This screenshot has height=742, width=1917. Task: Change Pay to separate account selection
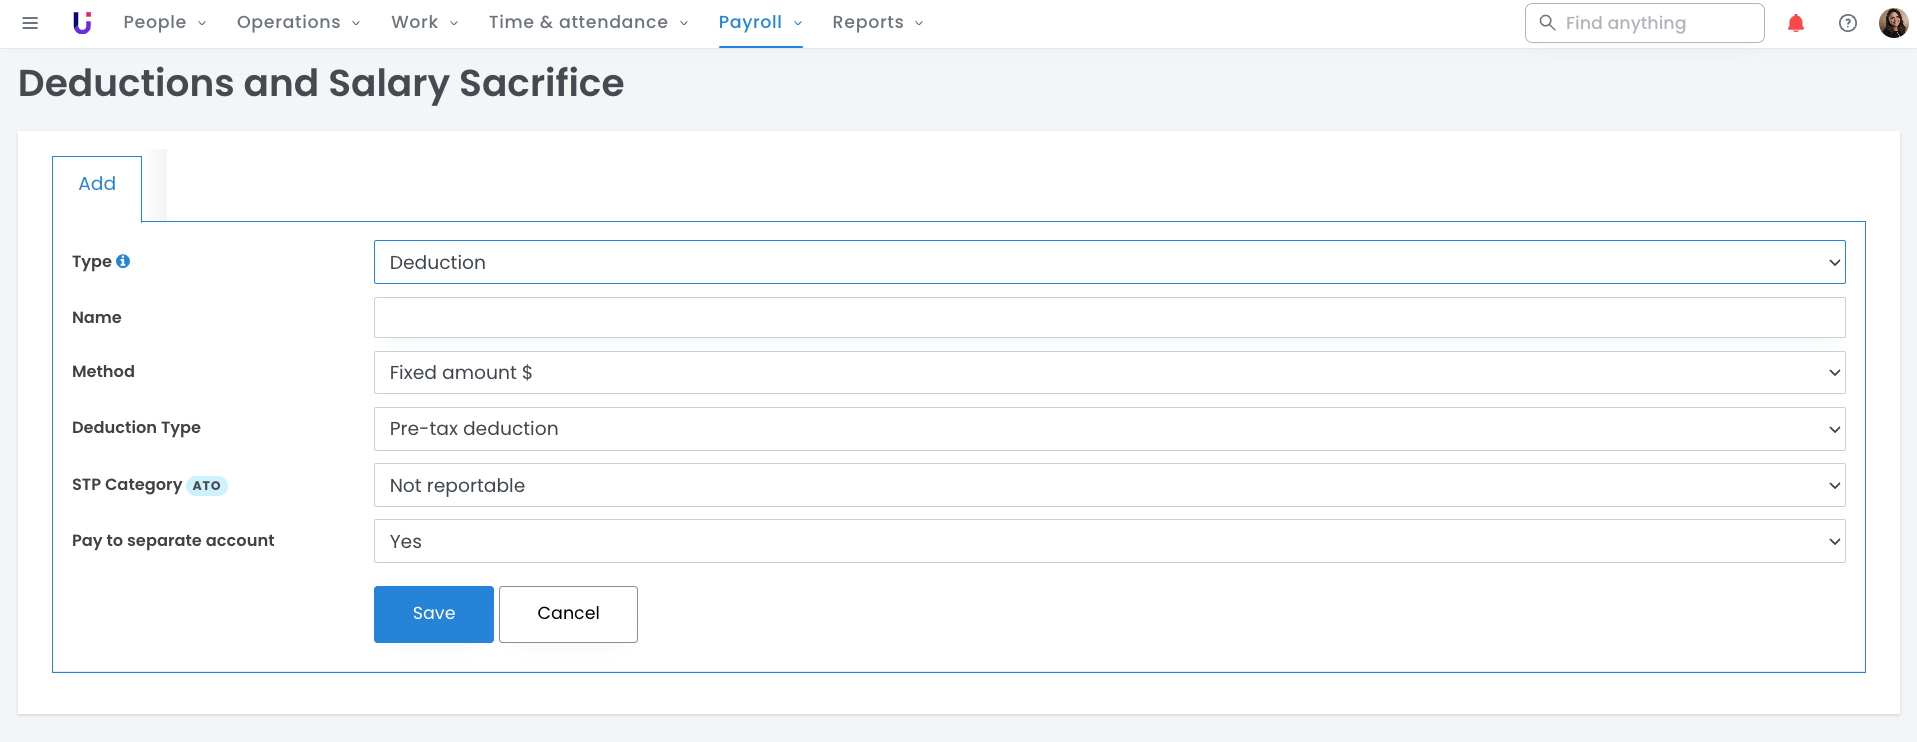point(1108,541)
